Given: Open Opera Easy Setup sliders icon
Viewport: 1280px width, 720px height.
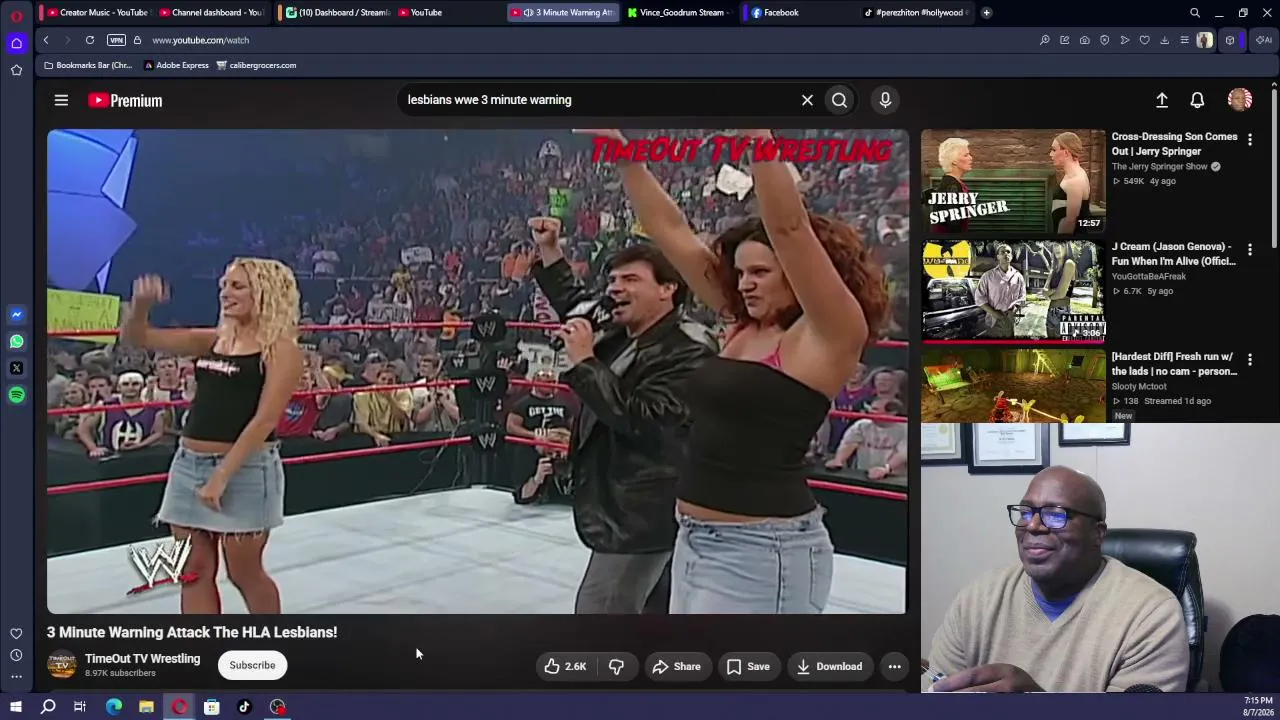Looking at the screenshot, I should 1185,40.
